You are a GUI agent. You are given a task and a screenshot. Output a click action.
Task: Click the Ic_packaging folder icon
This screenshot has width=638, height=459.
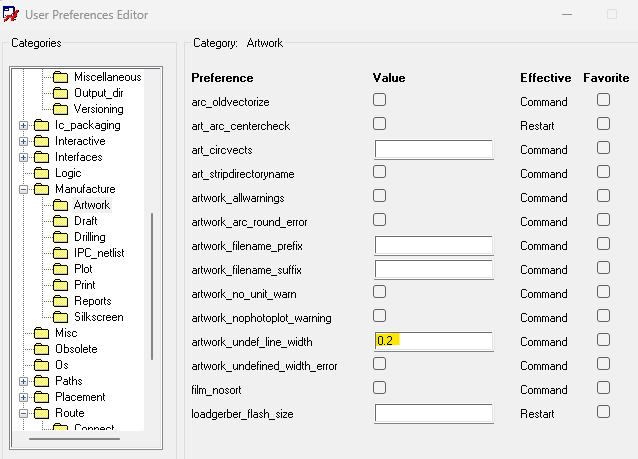(42, 125)
